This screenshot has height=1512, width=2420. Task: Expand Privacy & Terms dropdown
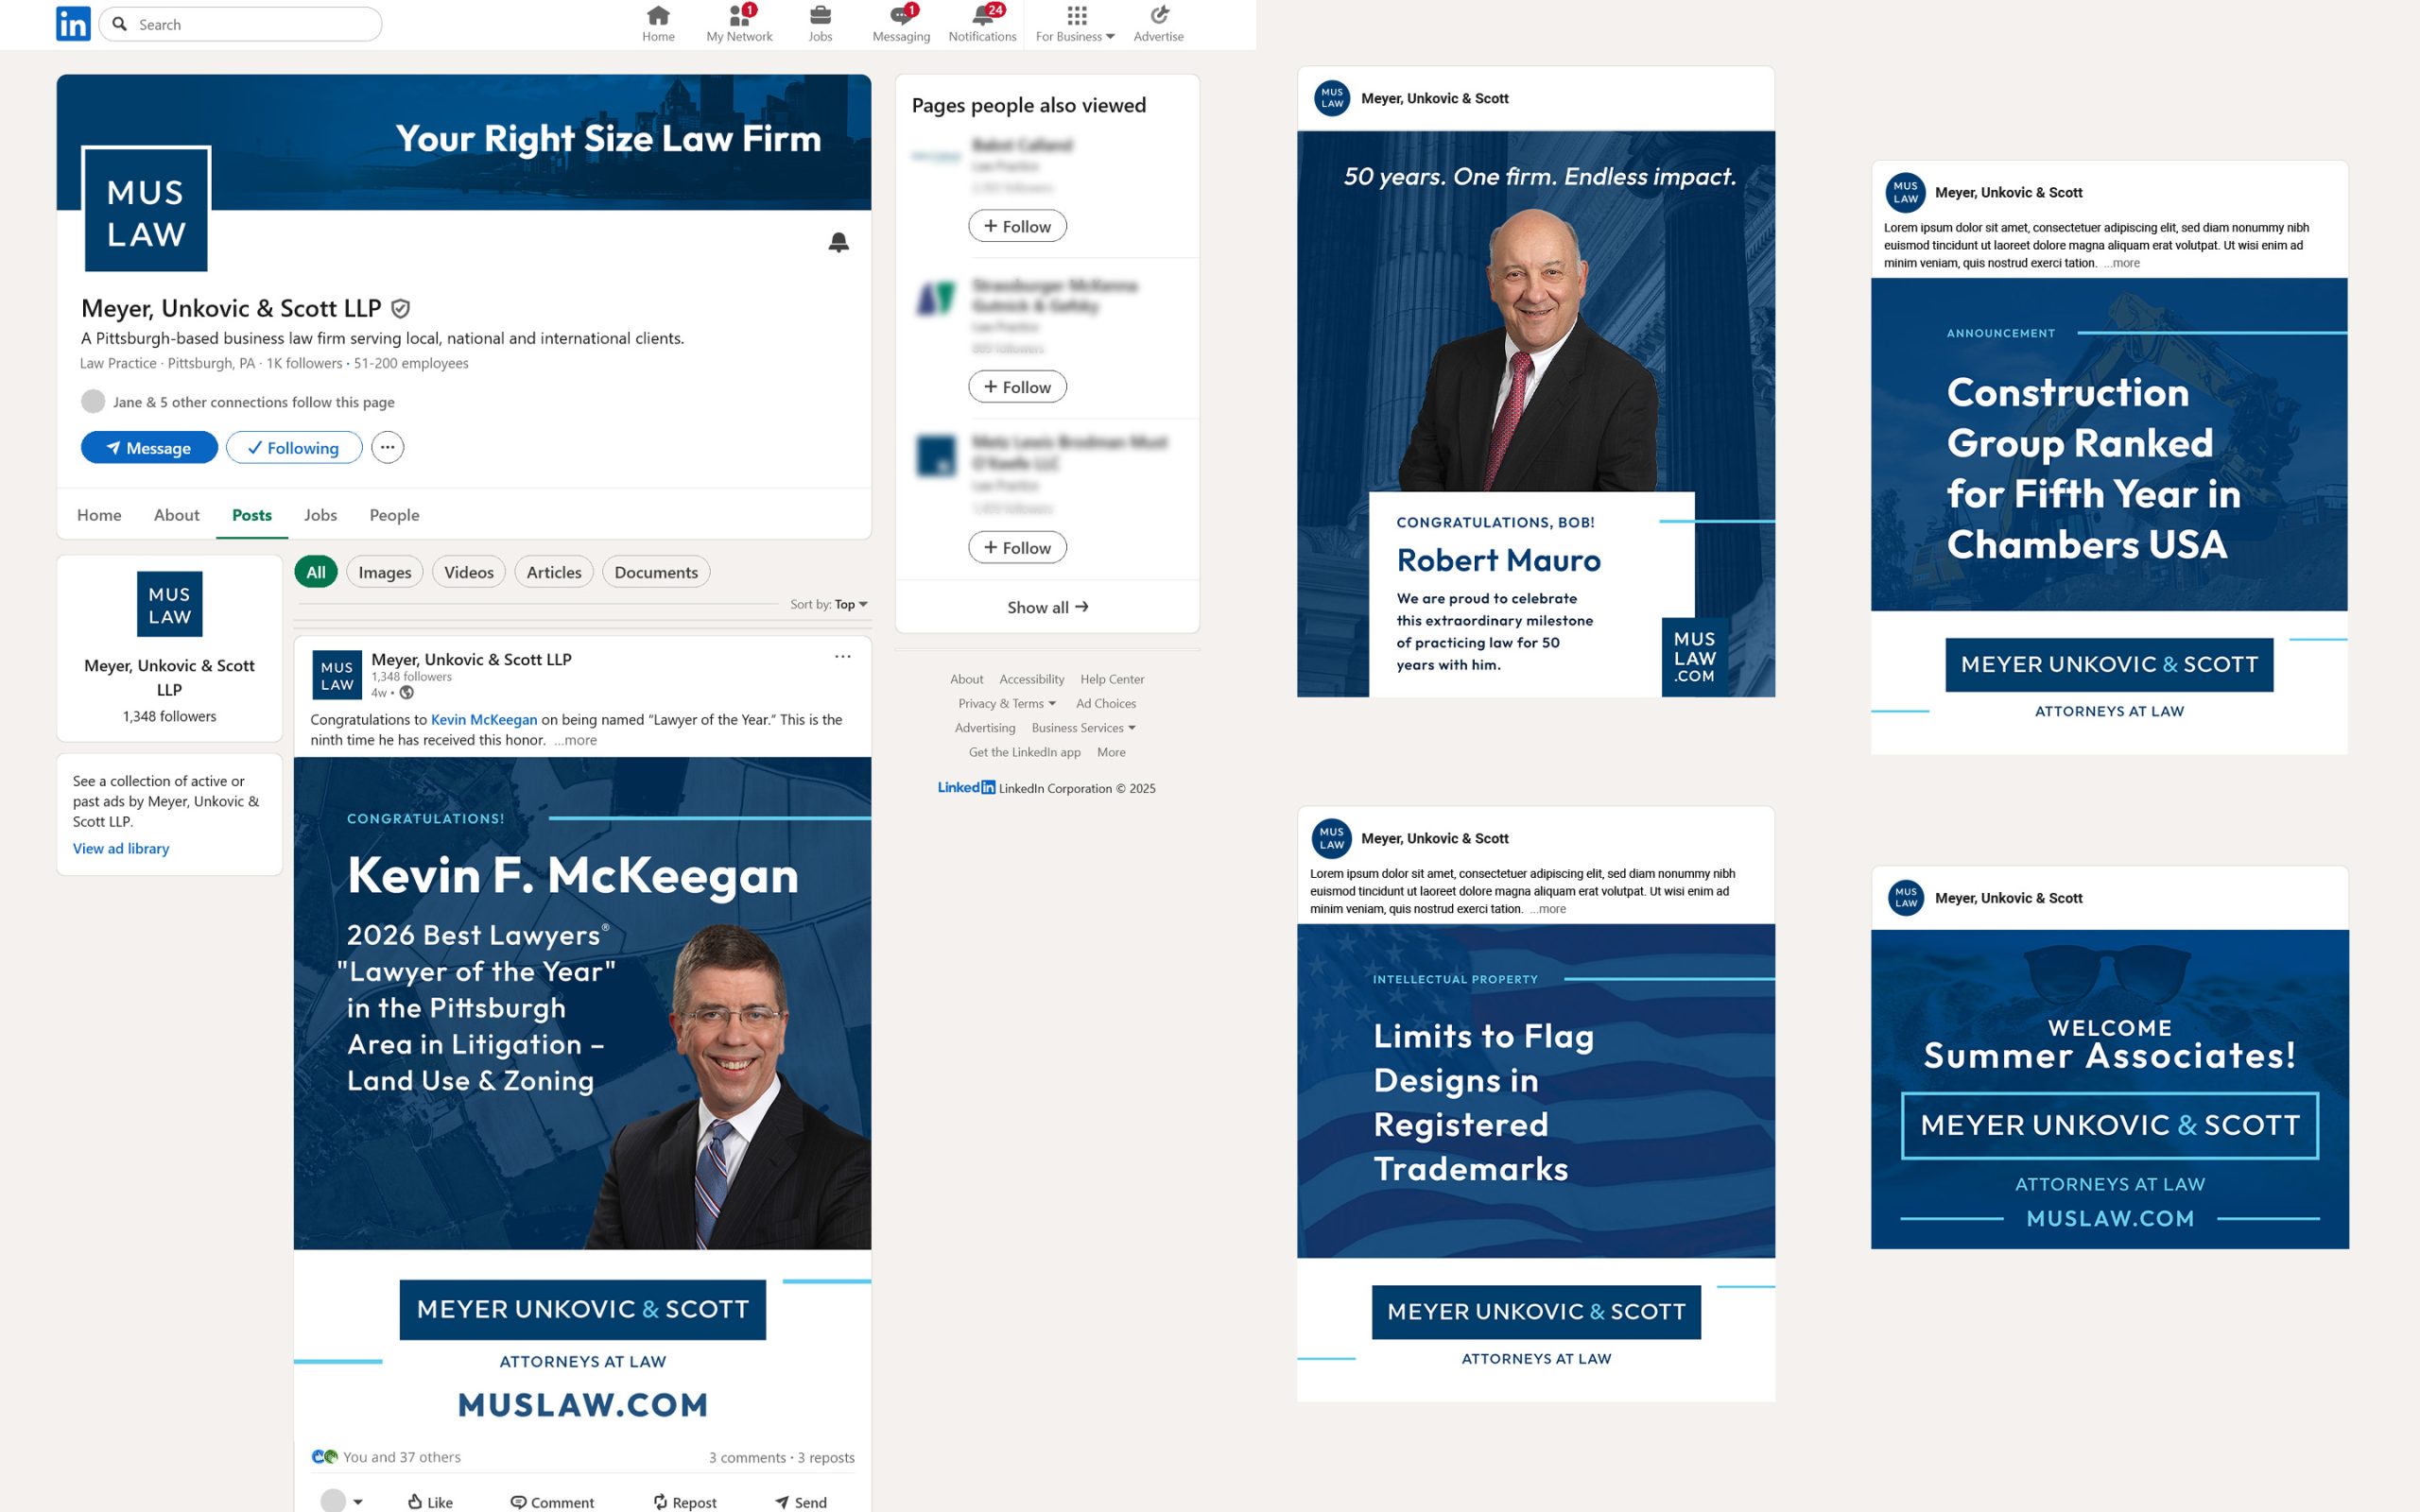(1006, 703)
